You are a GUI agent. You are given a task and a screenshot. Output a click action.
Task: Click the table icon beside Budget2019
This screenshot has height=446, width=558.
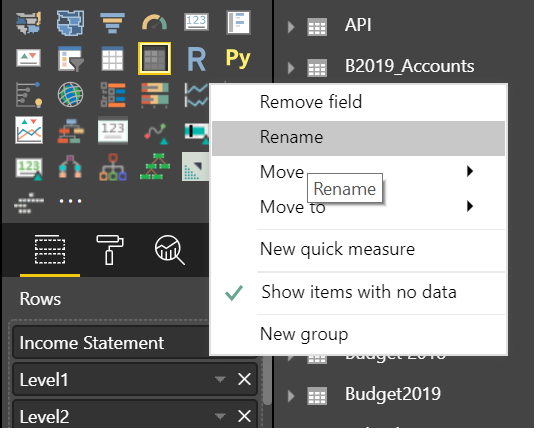coord(317,396)
